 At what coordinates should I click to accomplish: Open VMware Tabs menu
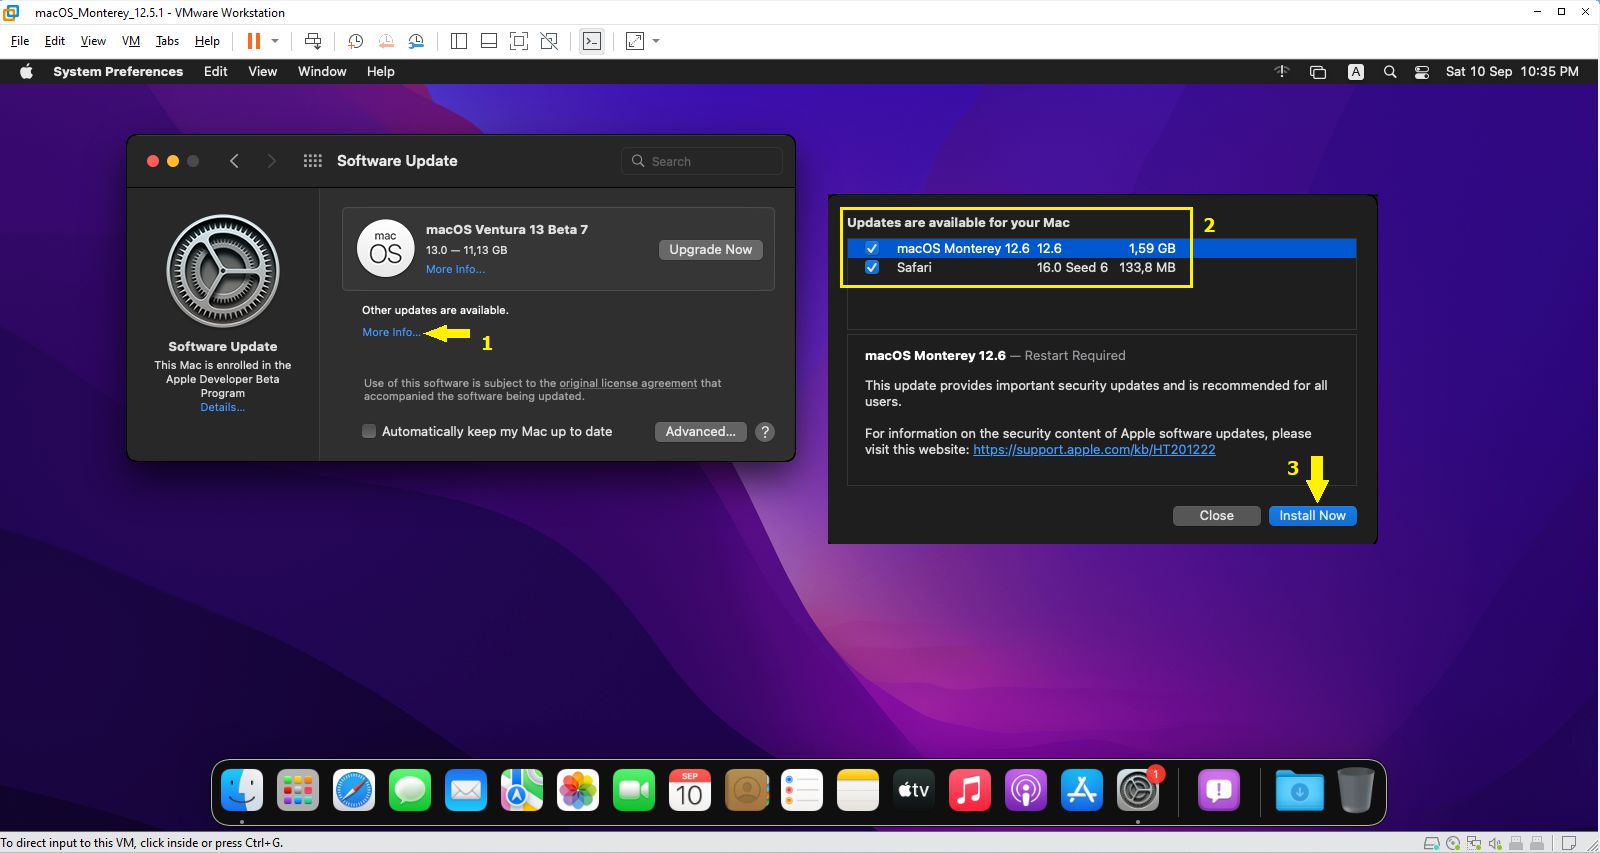(167, 41)
